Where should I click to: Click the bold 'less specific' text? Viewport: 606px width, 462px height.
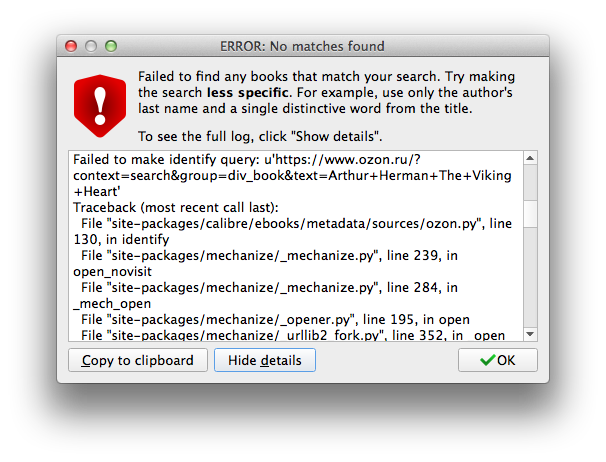(x=248, y=93)
